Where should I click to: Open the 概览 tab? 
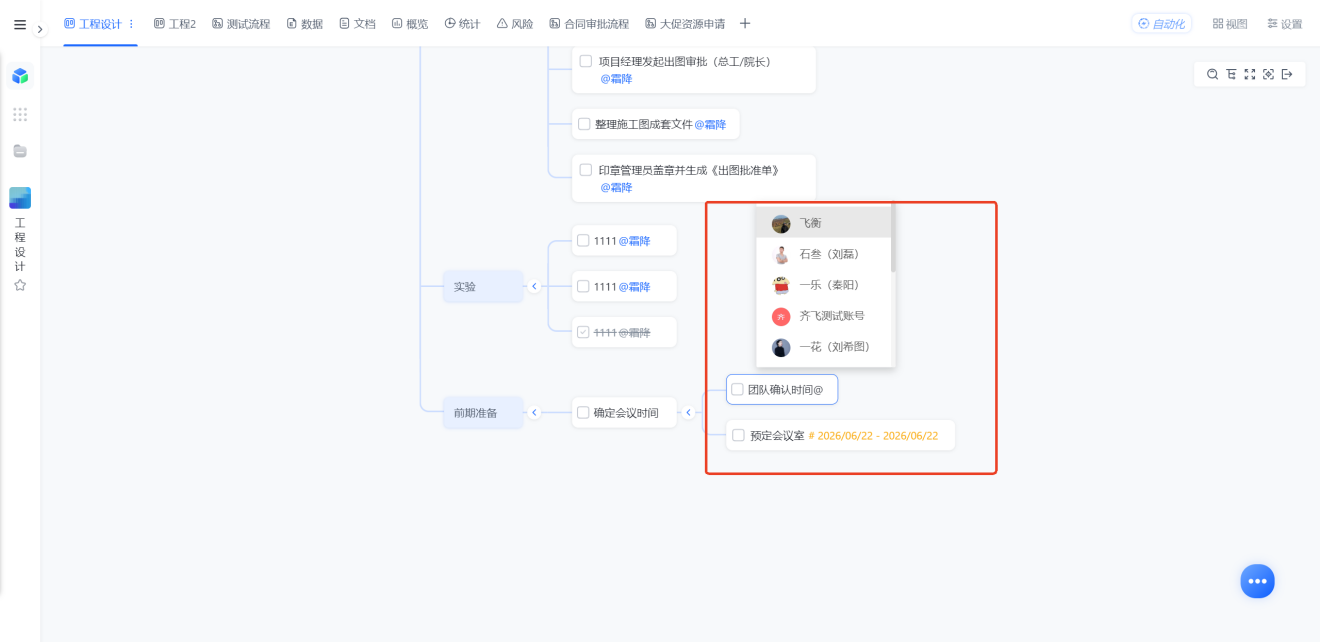click(x=410, y=24)
